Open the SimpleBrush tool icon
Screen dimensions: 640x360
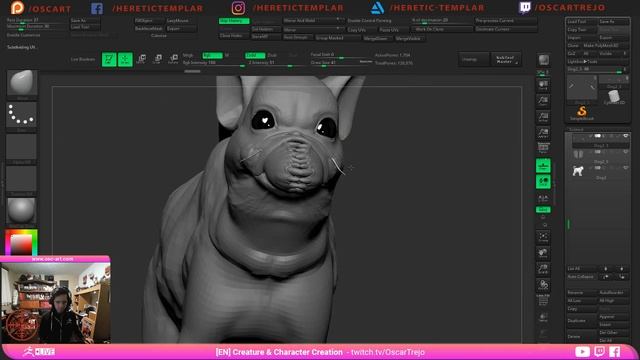582,113
